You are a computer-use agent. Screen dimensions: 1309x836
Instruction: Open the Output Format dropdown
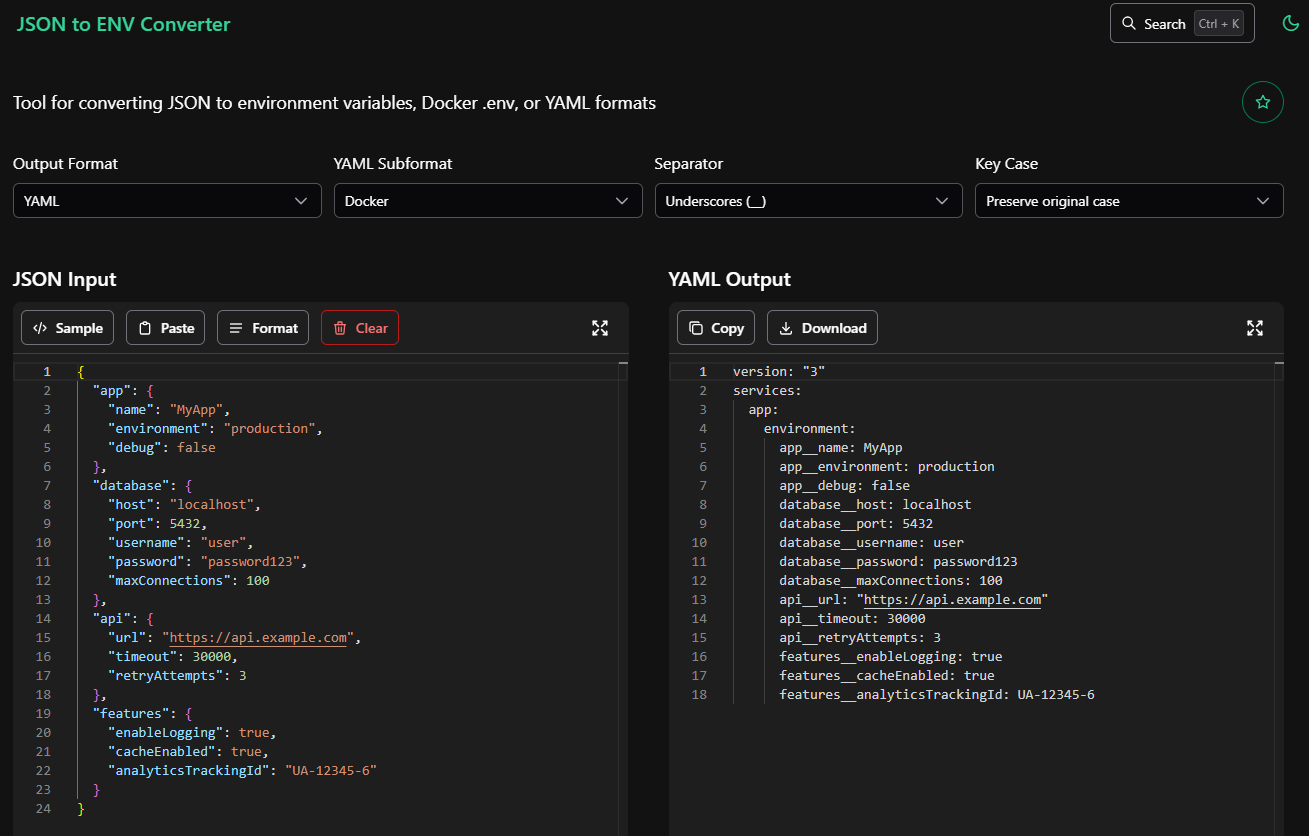pyautogui.click(x=166, y=200)
